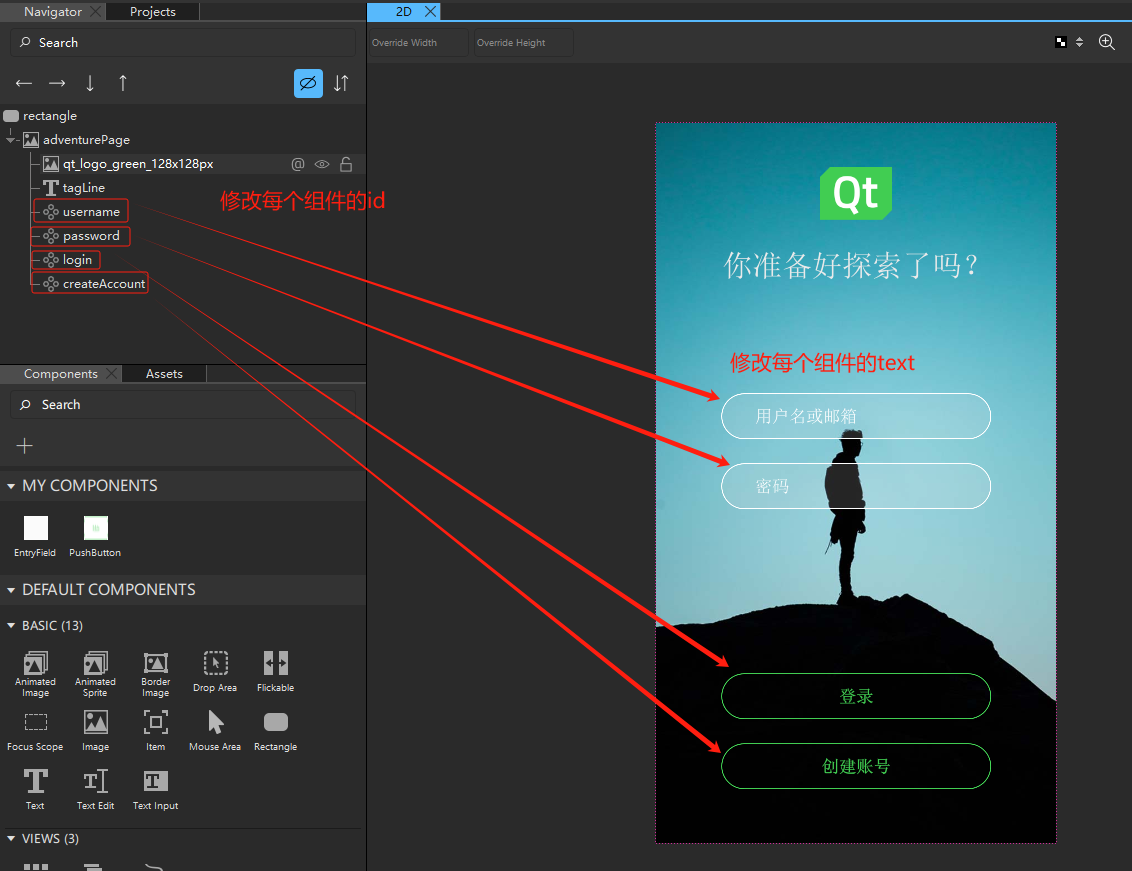
Task: Close the 2D view tab
Action: click(x=430, y=12)
